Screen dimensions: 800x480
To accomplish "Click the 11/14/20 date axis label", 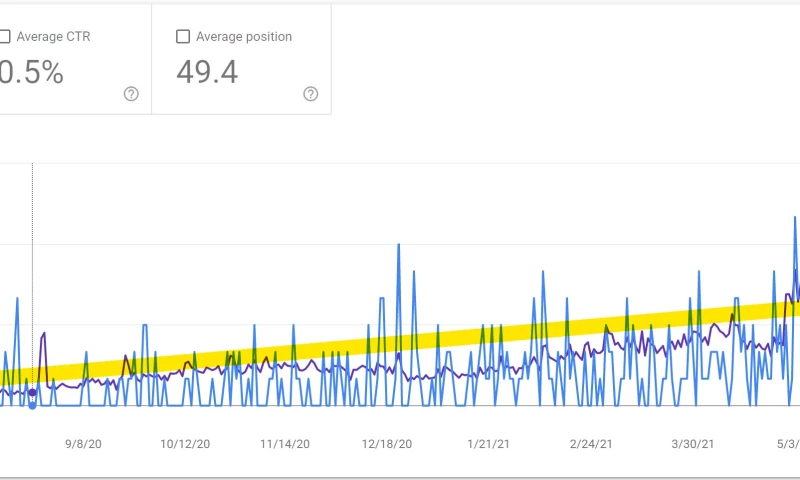I will (285, 443).
